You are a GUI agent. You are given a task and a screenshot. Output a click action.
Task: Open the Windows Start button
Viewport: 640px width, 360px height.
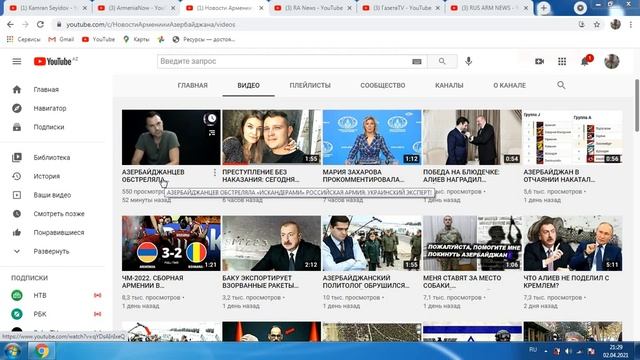[x=12, y=351]
